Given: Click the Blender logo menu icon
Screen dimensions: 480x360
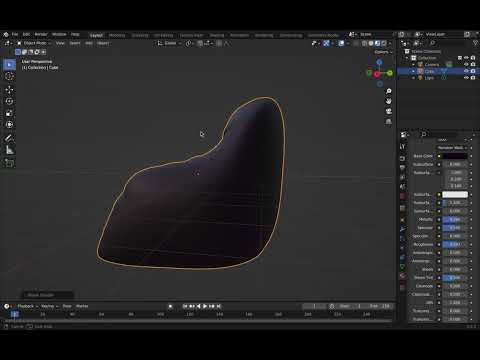Looking at the screenshot, I should (6, 34).
